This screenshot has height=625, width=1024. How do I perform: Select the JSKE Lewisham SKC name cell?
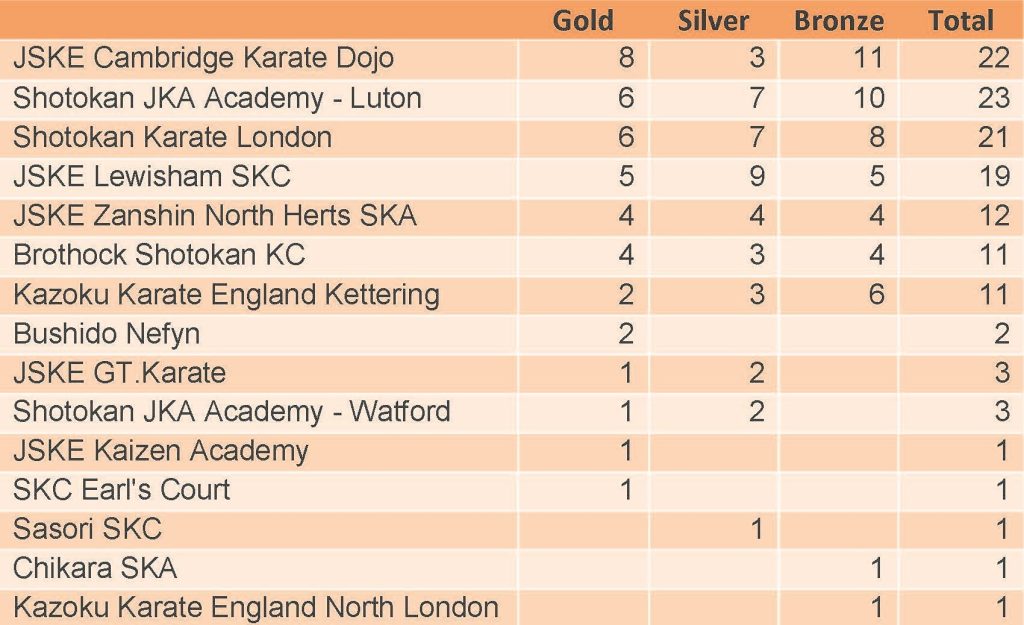(x=152, y=176)
